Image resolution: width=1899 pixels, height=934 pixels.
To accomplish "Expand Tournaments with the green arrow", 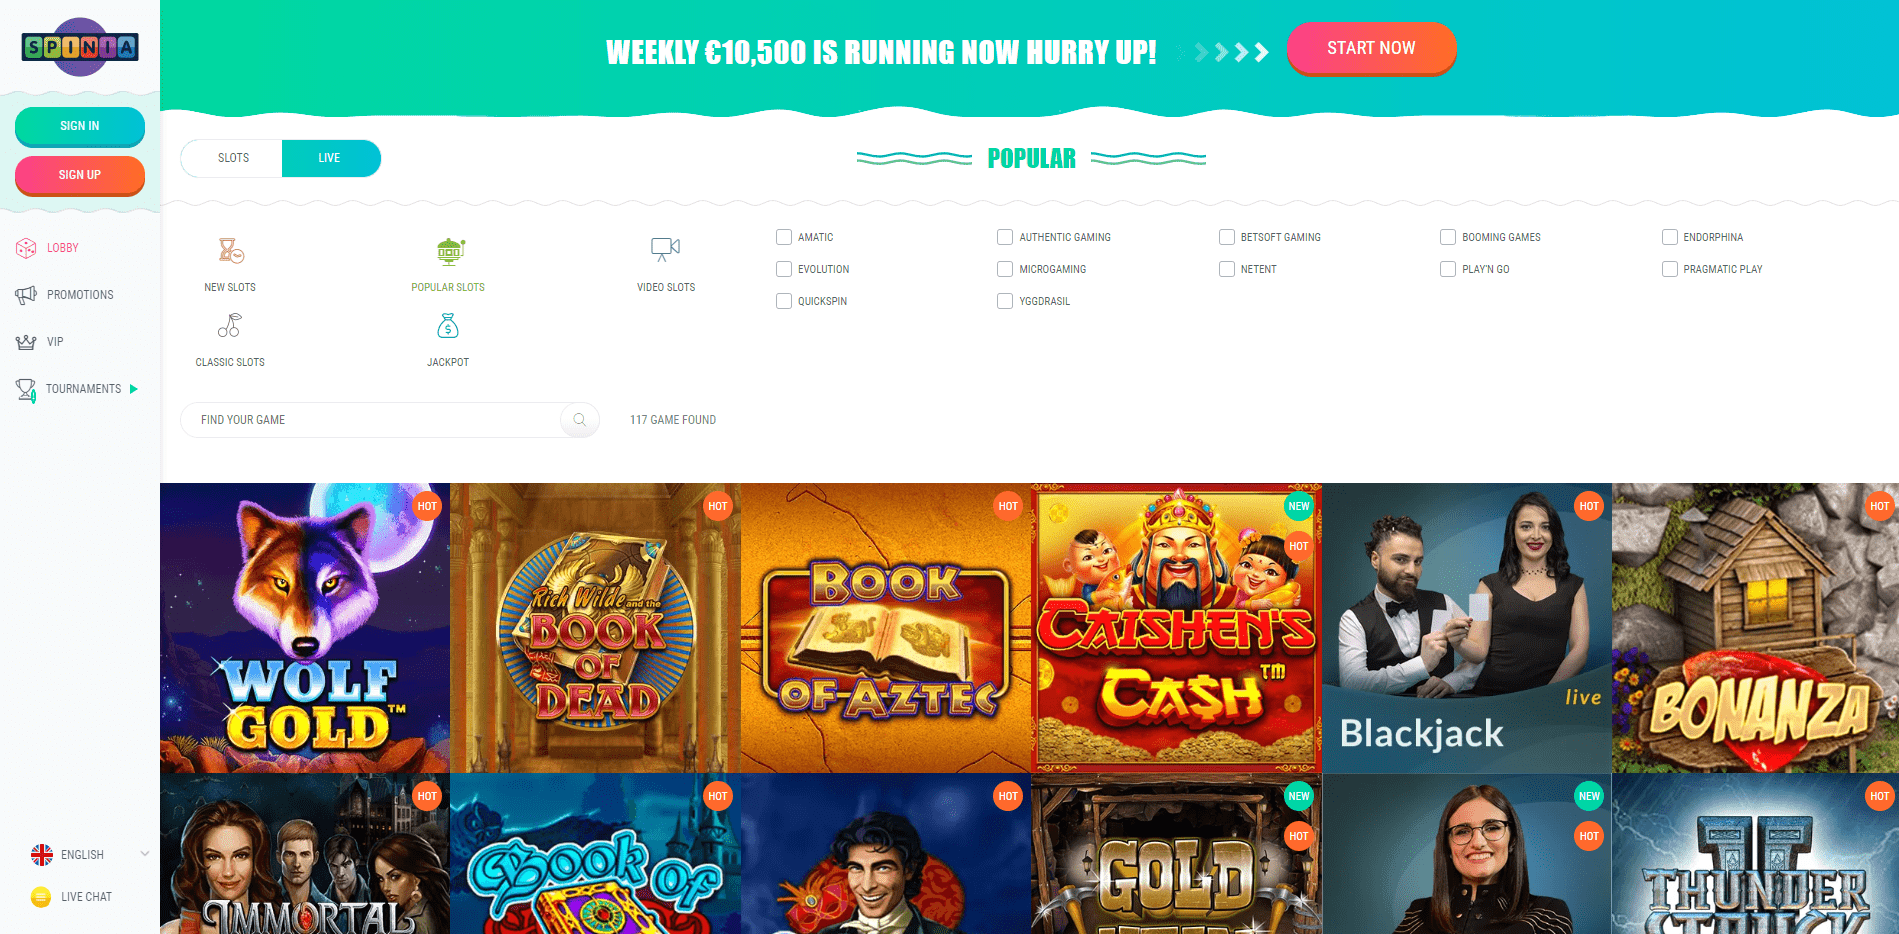I will (134, 389).
